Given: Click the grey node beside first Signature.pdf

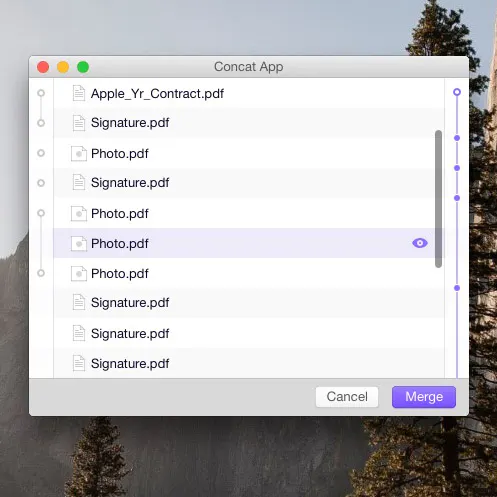Looking at the screenshot, I should (41, 123).
